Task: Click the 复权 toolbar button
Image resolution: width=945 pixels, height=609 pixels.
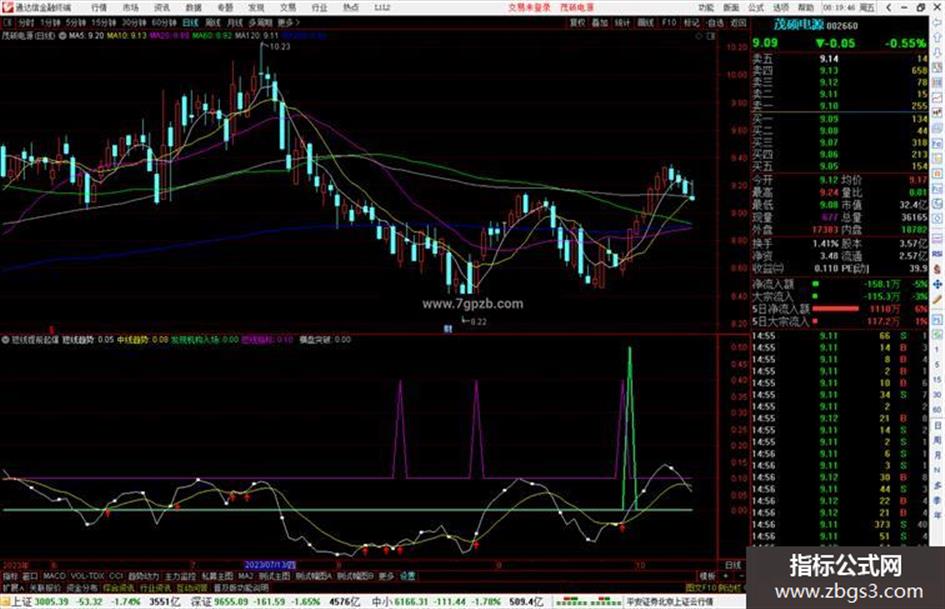Action: [577, 23]
